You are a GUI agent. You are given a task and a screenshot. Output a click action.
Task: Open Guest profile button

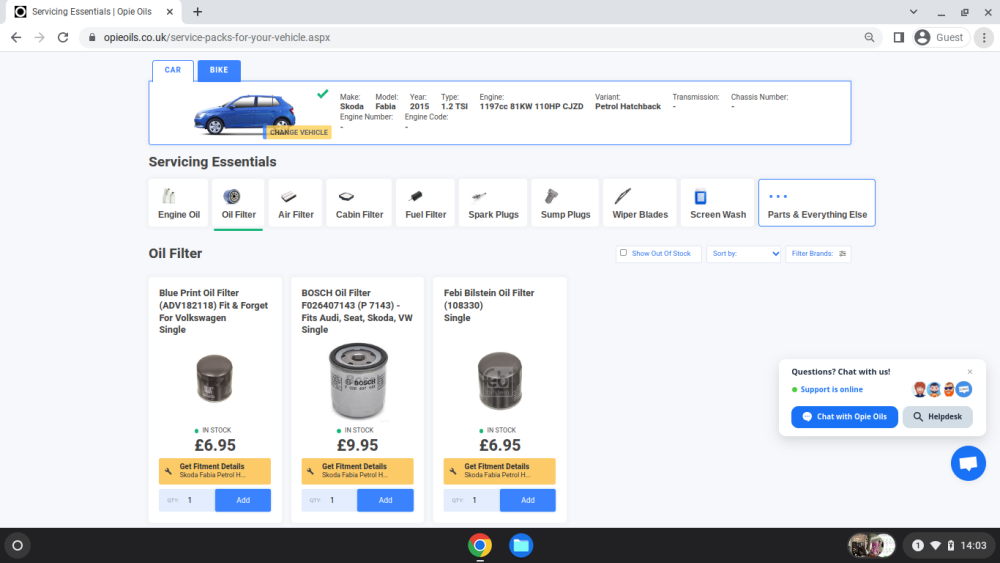click(941, 38)
